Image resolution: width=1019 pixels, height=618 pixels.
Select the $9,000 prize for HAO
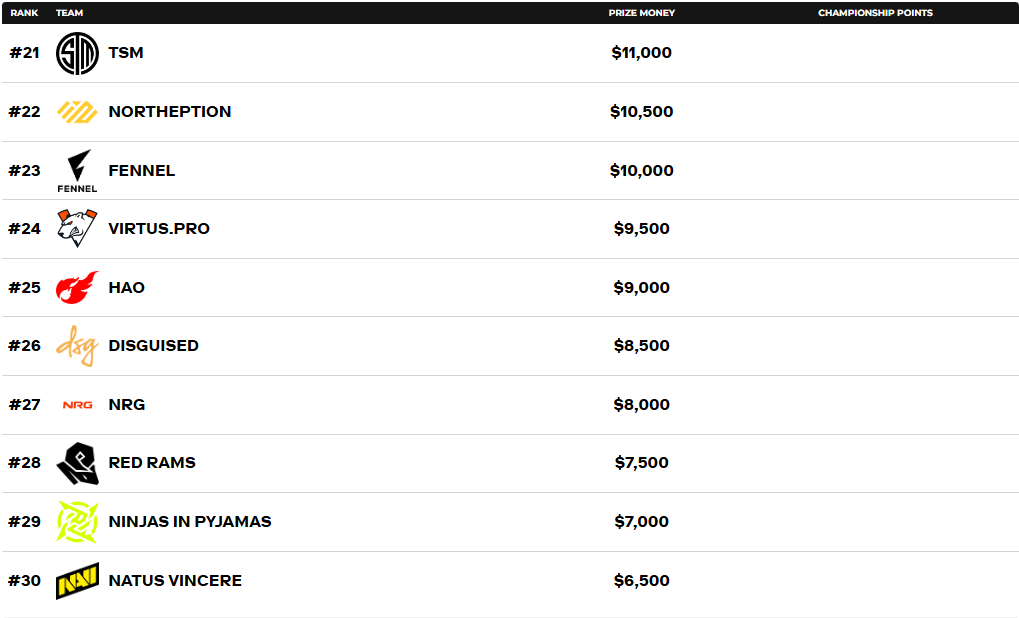tap(641, 288)
